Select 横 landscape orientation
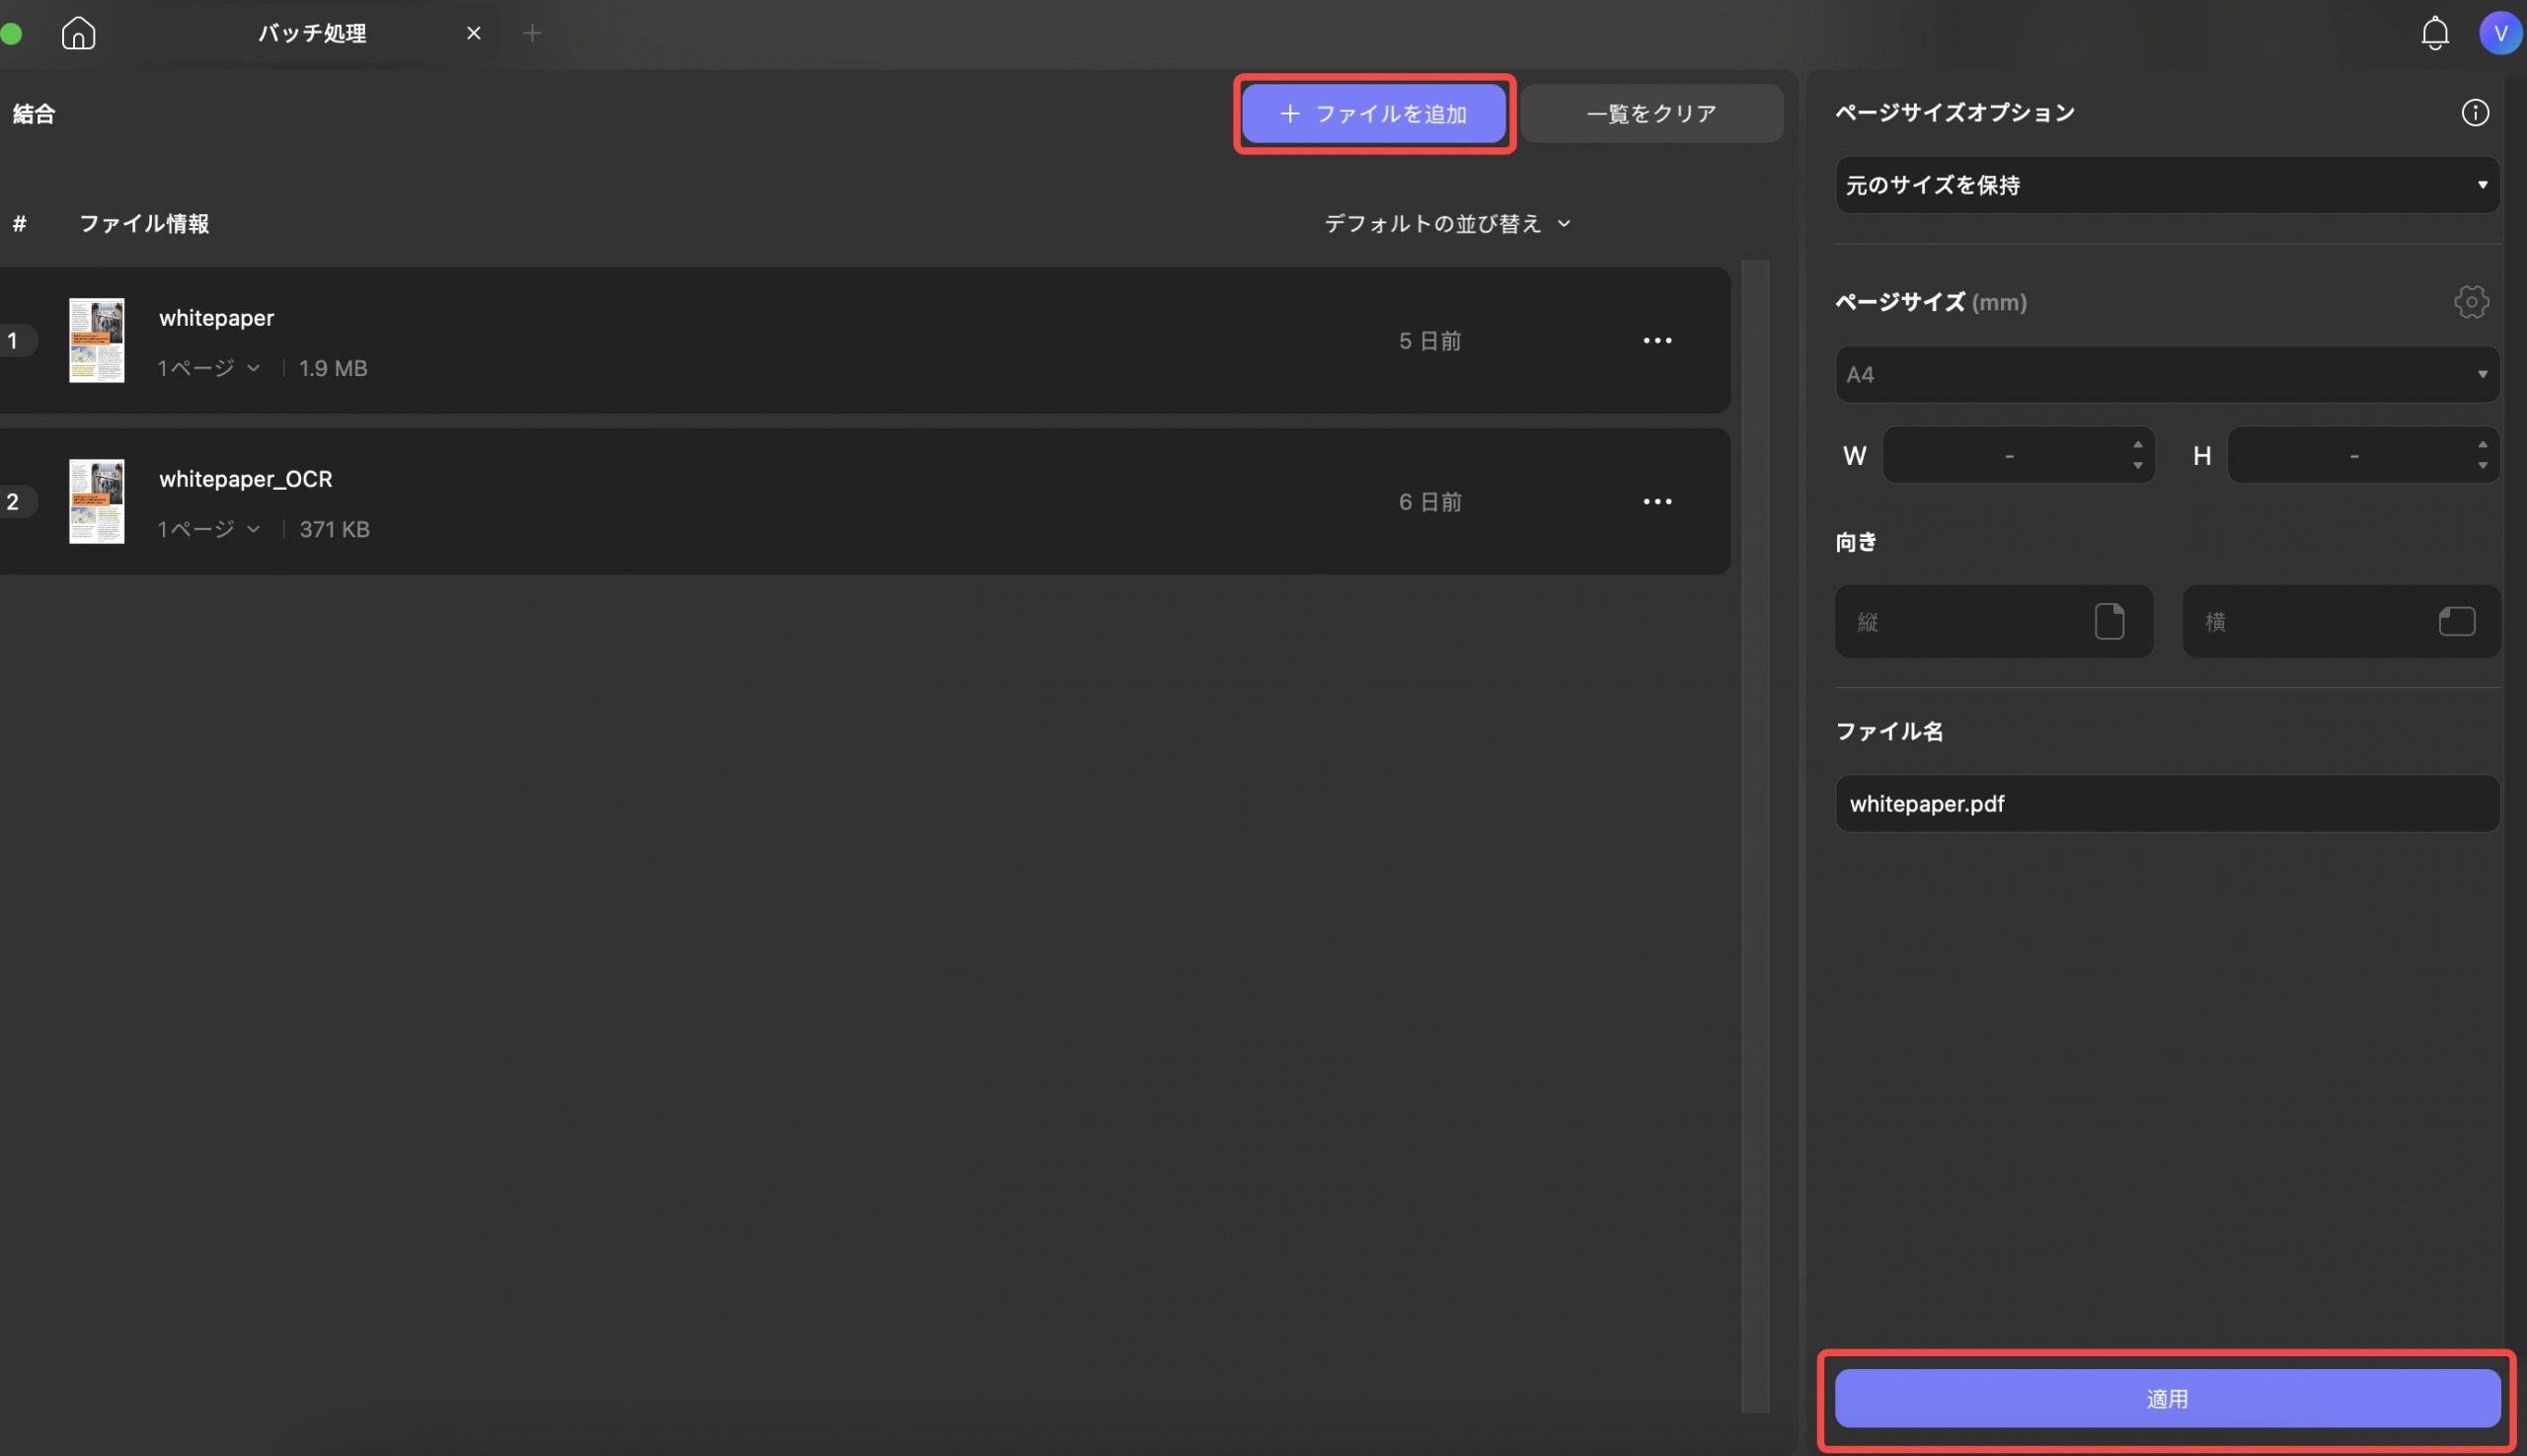 2341,621
